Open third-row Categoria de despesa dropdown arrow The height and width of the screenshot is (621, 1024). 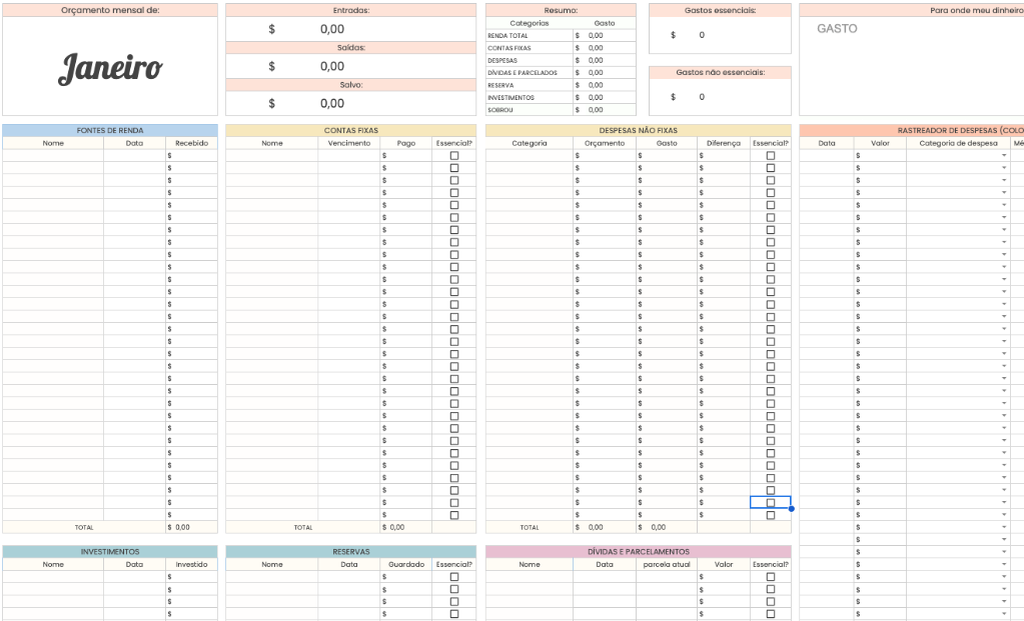pos(1004,181)
